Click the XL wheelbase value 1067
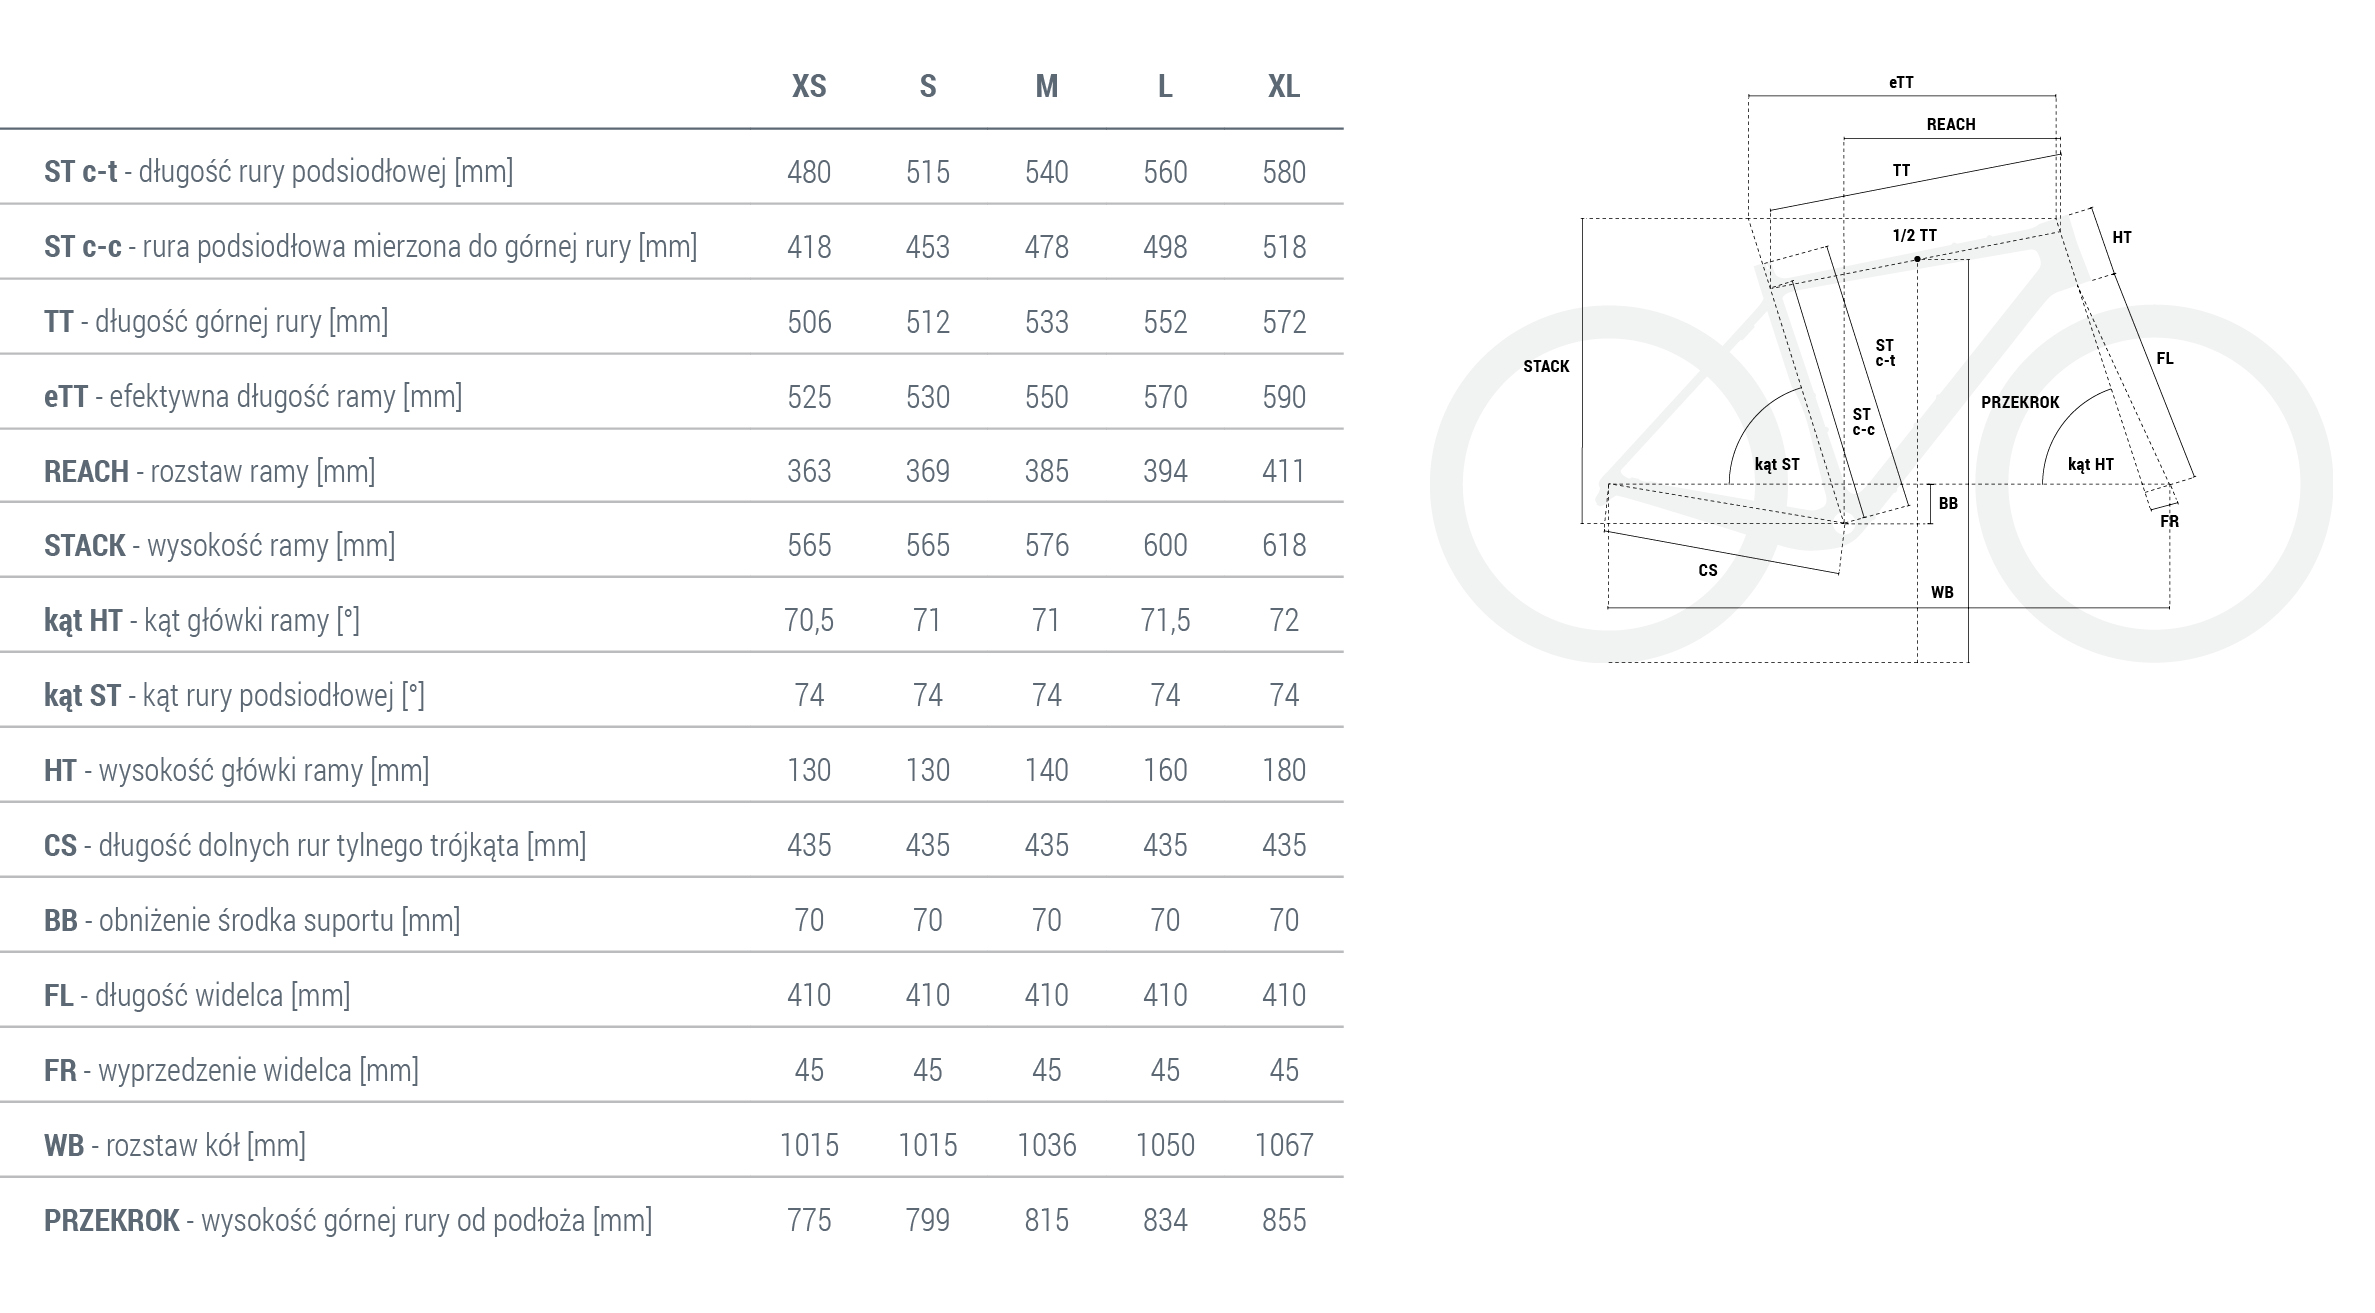This screenshot has width=2375, height=1313. [1283, 1146]
